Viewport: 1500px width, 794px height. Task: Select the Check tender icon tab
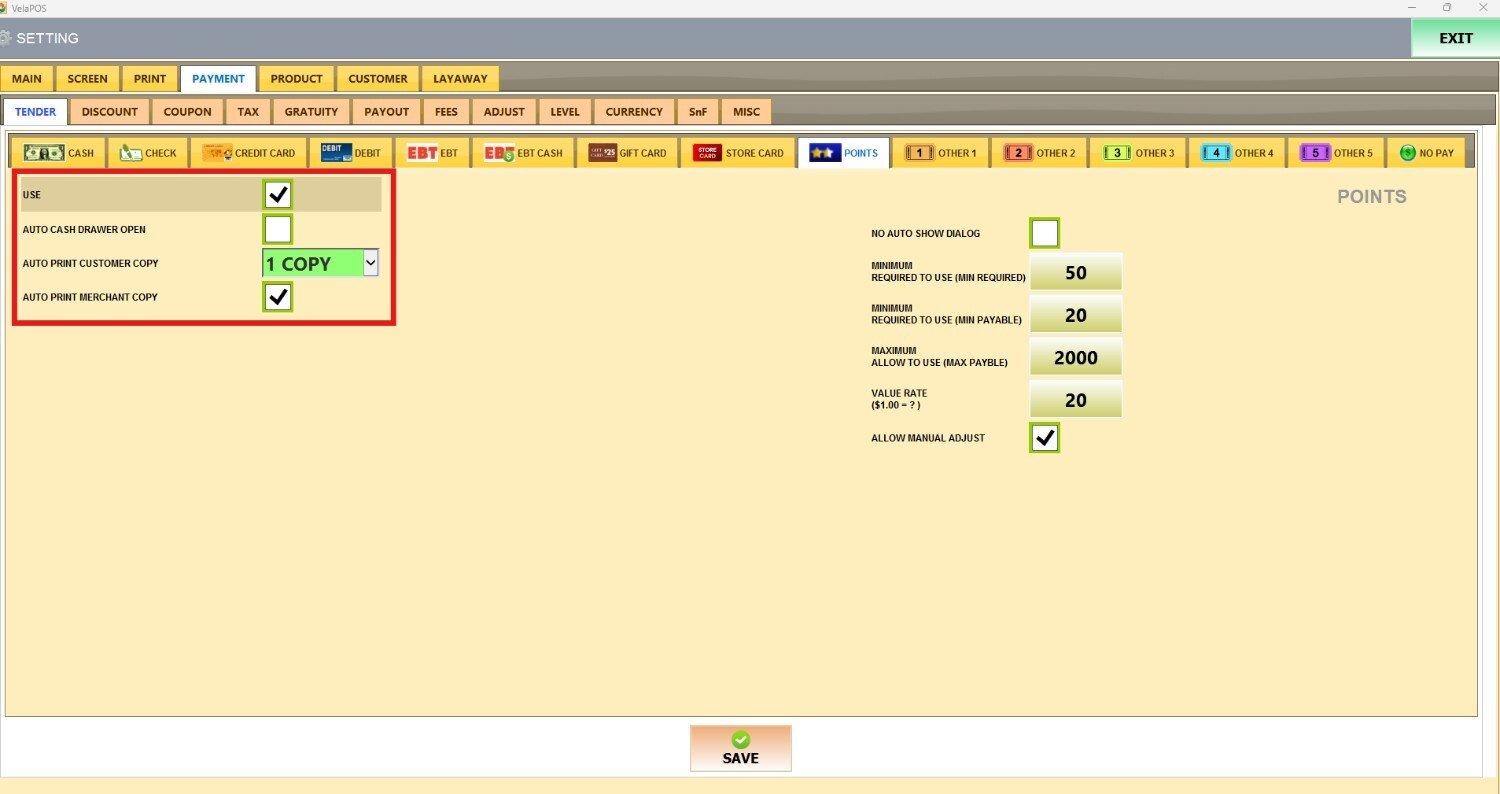tap(147, 153)
